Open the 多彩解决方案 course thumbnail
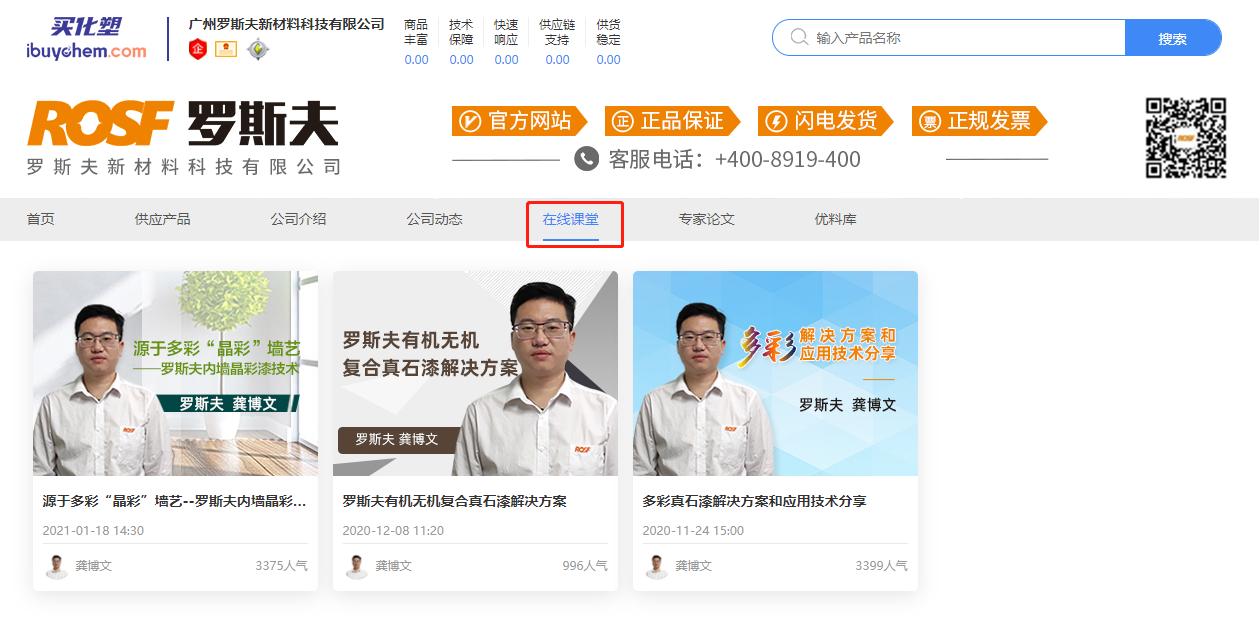The image size is (1259, 638). (775, 373)
